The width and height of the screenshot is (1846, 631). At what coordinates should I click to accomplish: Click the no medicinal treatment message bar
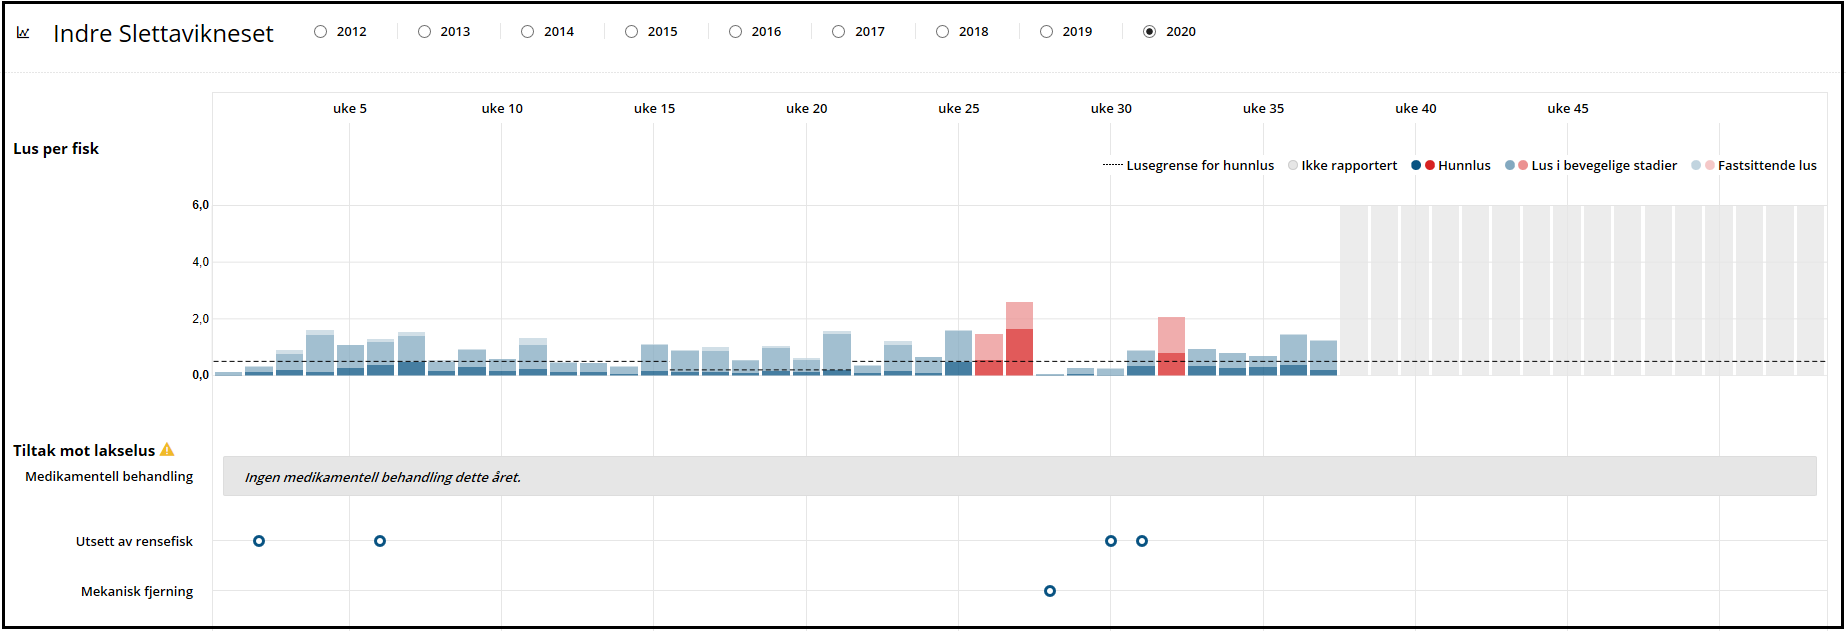(x=1019, y=477)
